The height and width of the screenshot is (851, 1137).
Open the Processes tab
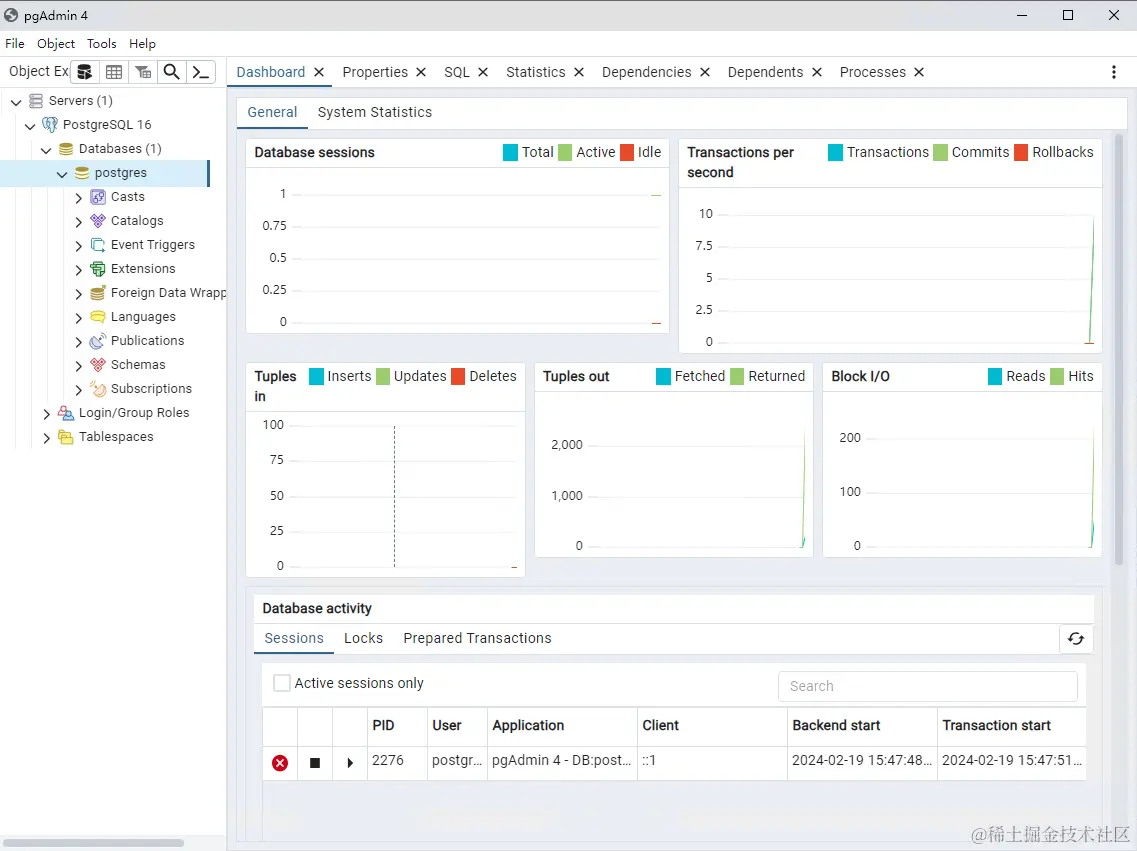point(872,72)
